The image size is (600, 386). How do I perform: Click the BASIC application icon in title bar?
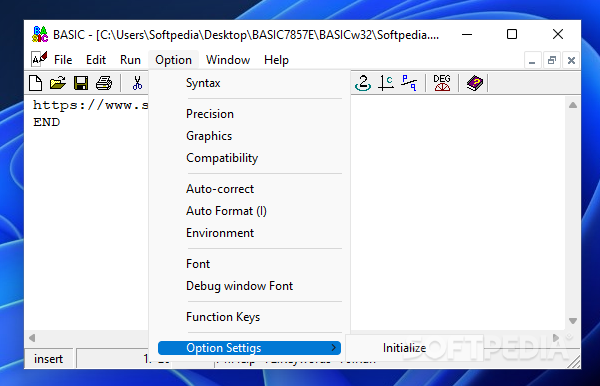[x=40, y=34]
